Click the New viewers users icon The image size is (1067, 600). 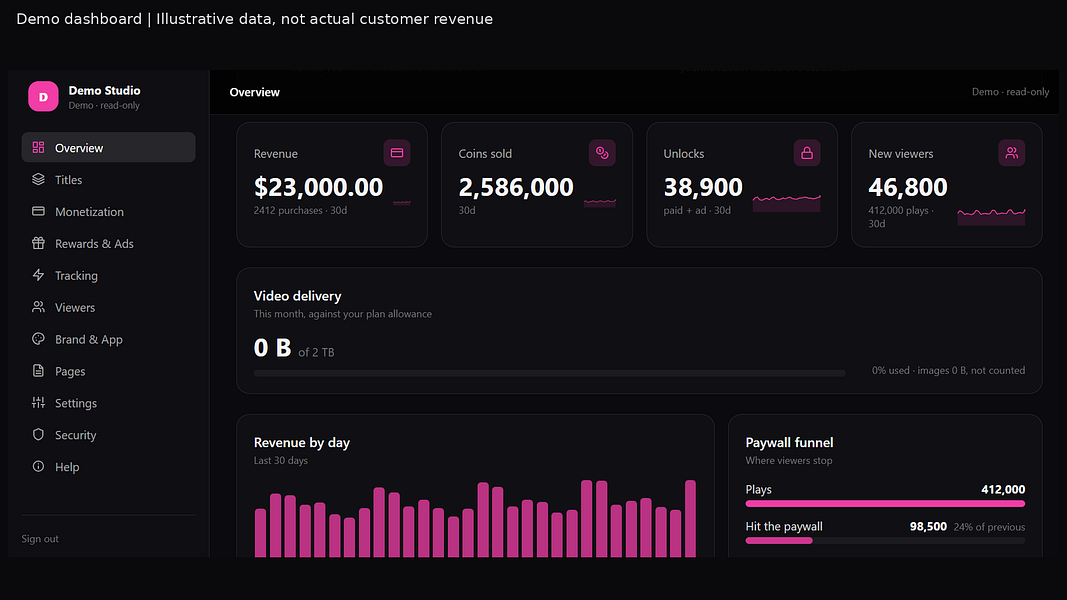click(x=1012, y=153)
